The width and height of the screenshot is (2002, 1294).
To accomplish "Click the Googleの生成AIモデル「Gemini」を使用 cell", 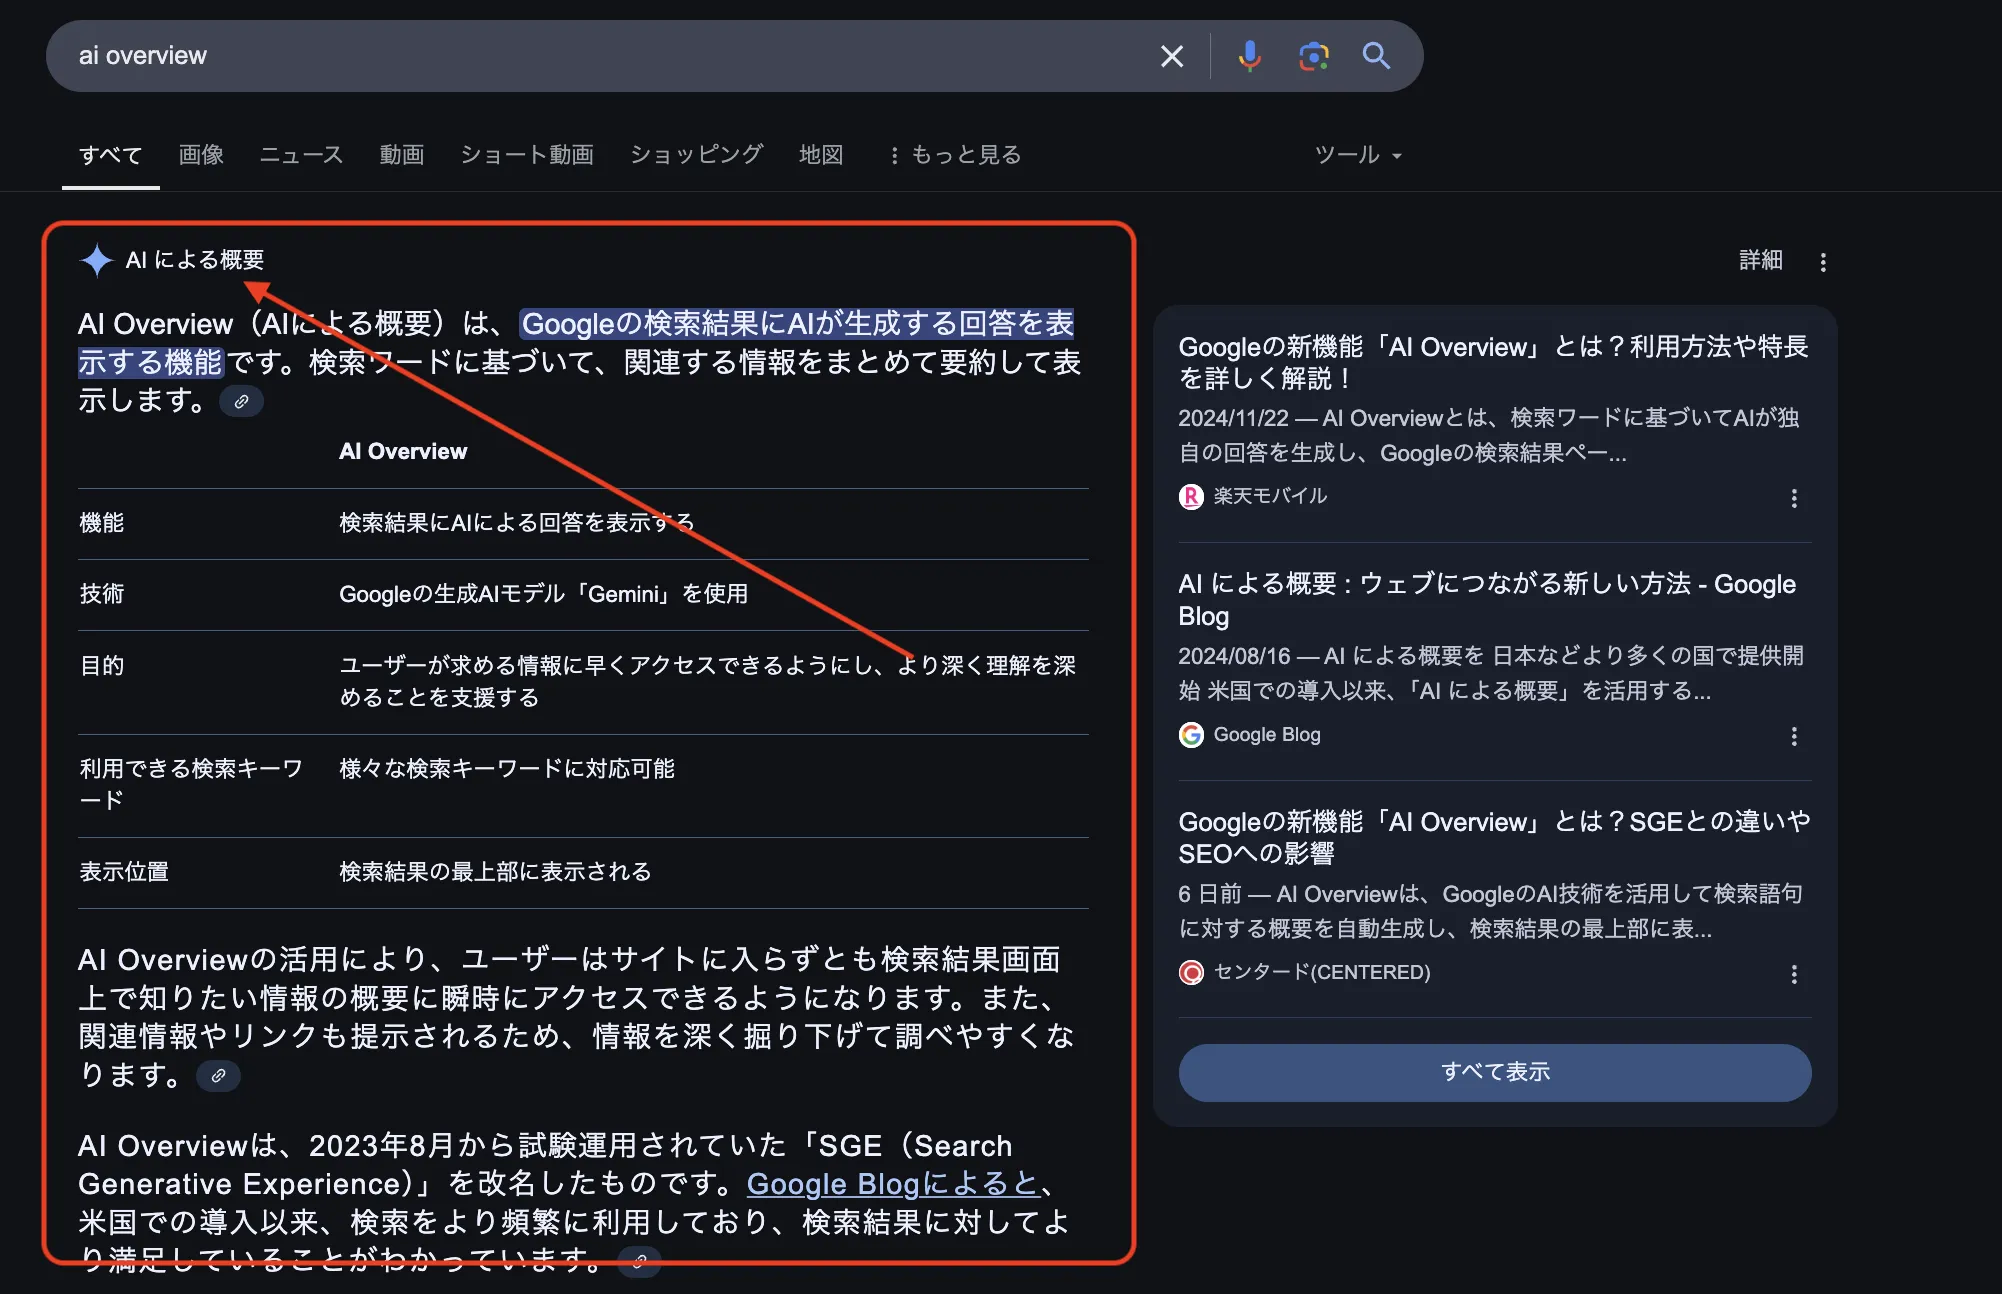I will point(544,594).
